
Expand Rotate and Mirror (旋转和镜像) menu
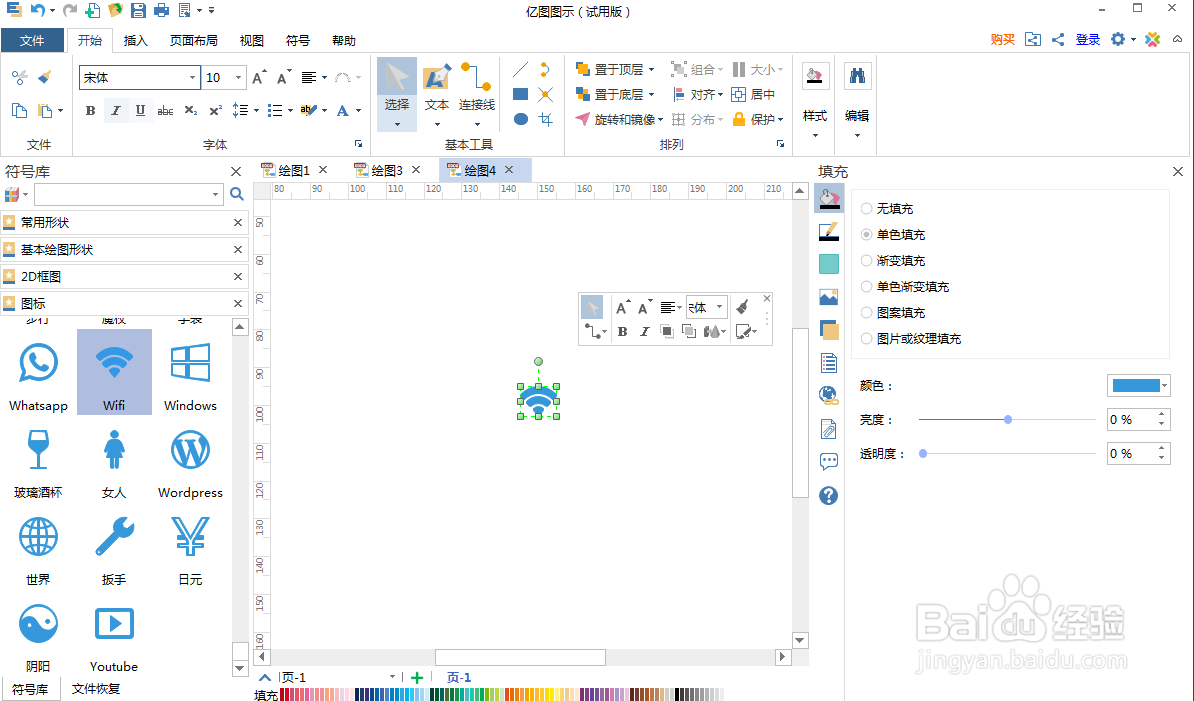pos(661,119)
